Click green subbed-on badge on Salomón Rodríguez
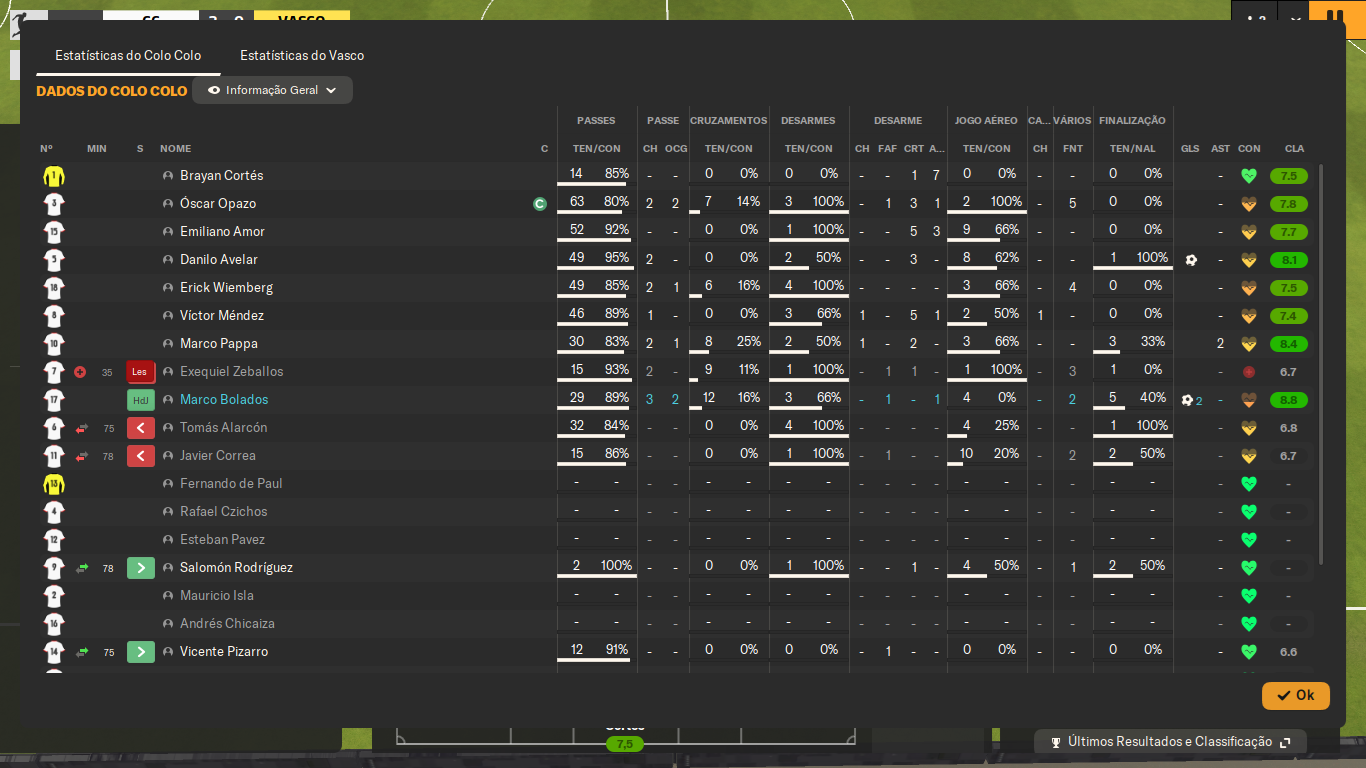The image size is (1366, 768). pos(140,568)
